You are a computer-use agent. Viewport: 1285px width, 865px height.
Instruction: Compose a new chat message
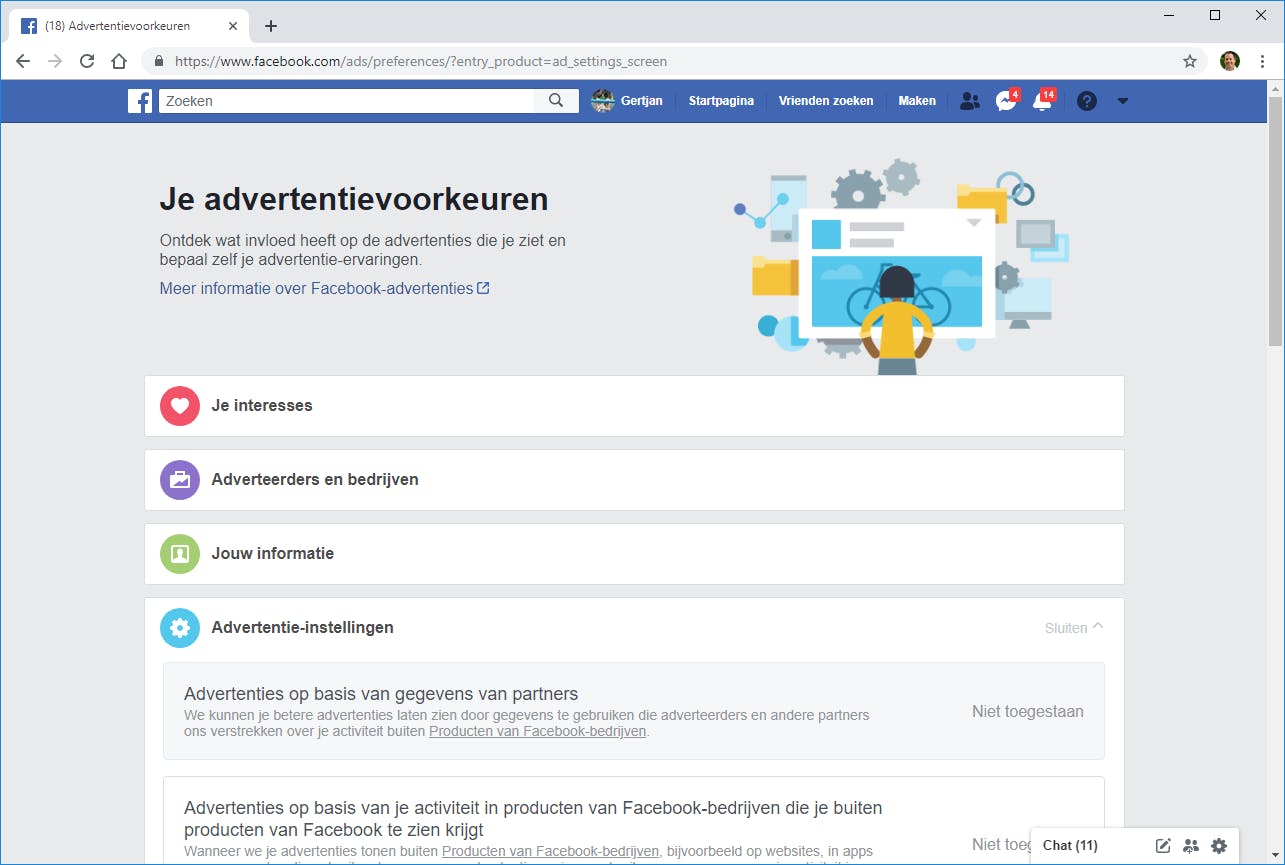click(1163, 846)
